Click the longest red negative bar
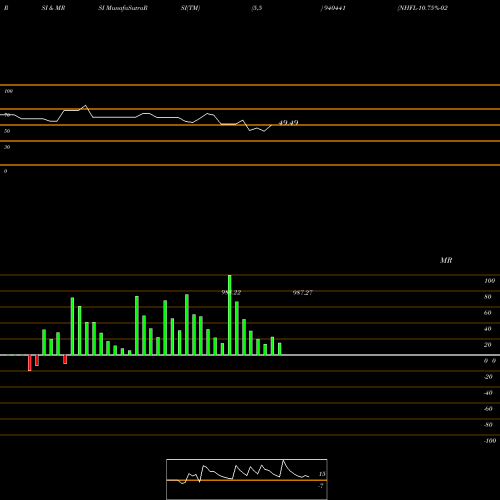500x500 pixels. click(30, 363)
